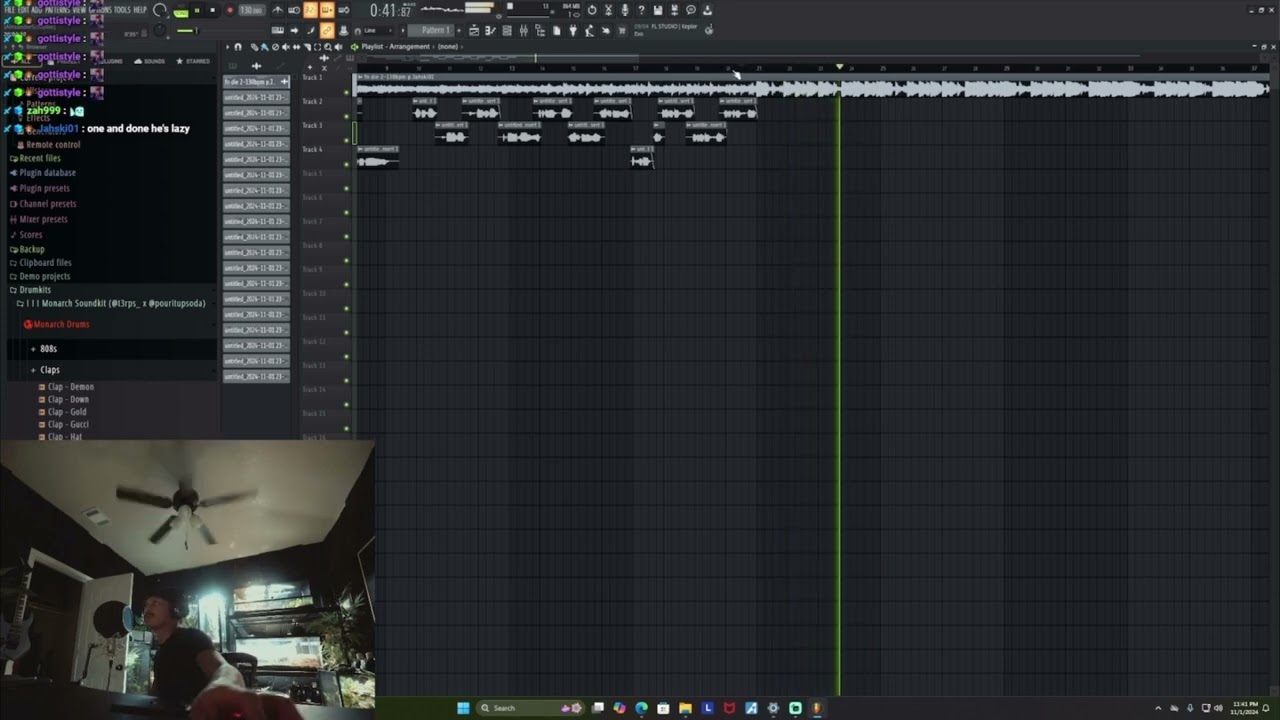Click the arrow left of Pattern 1
1280x720 pixels.
point(402,30)
